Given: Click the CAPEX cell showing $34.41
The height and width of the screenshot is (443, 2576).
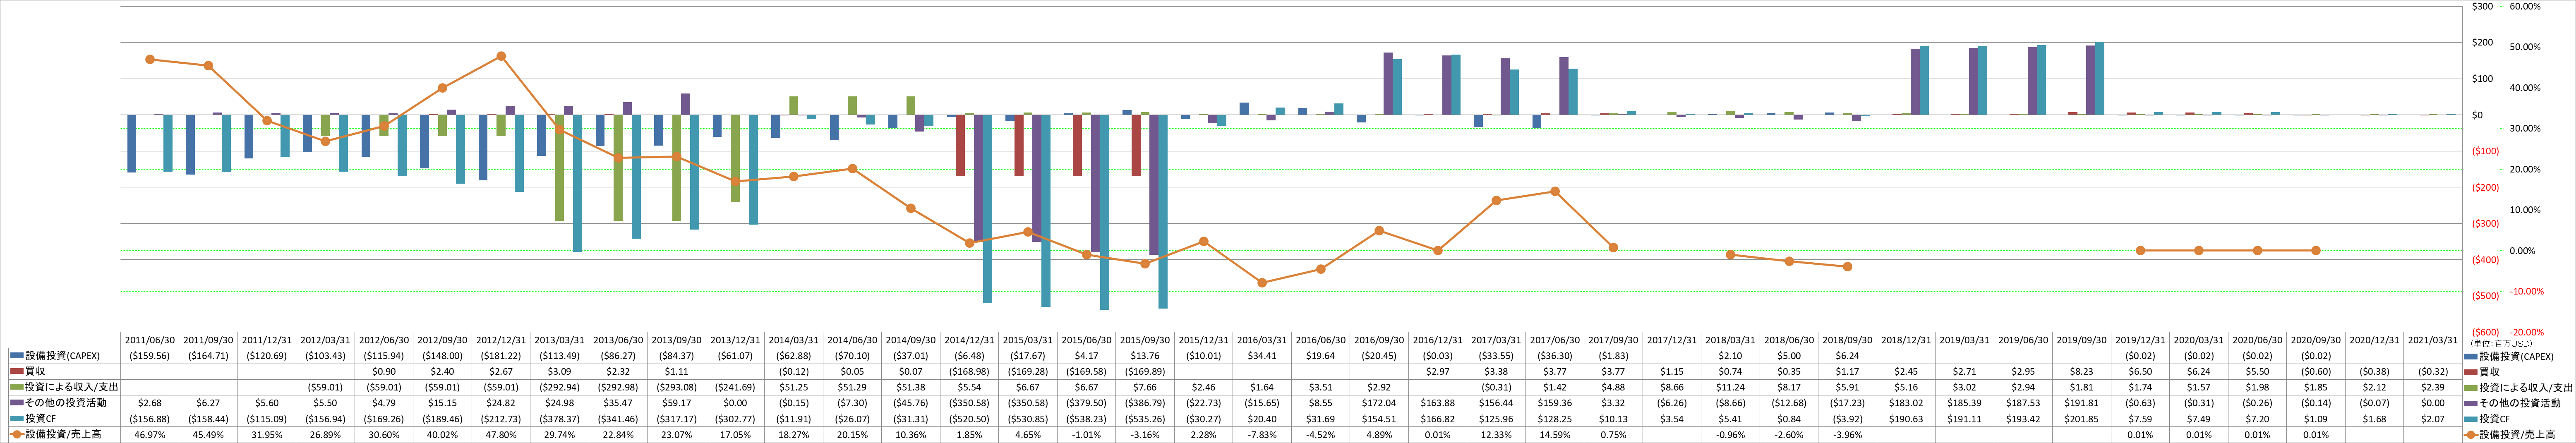Looking at the screenshot, I should click(1261, 356).
